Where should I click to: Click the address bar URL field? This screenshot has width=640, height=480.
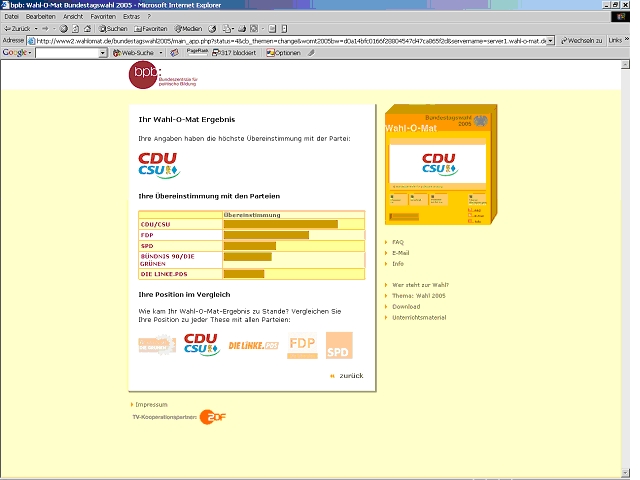tap(287, 41)
